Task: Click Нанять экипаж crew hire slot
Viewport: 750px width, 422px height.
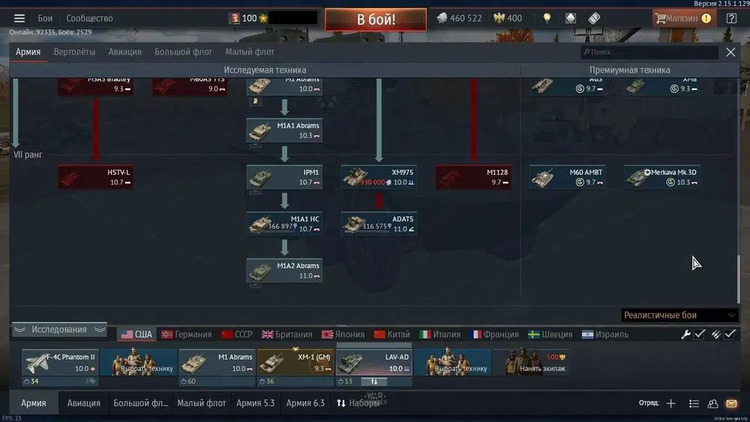Action: coord(531,363)
